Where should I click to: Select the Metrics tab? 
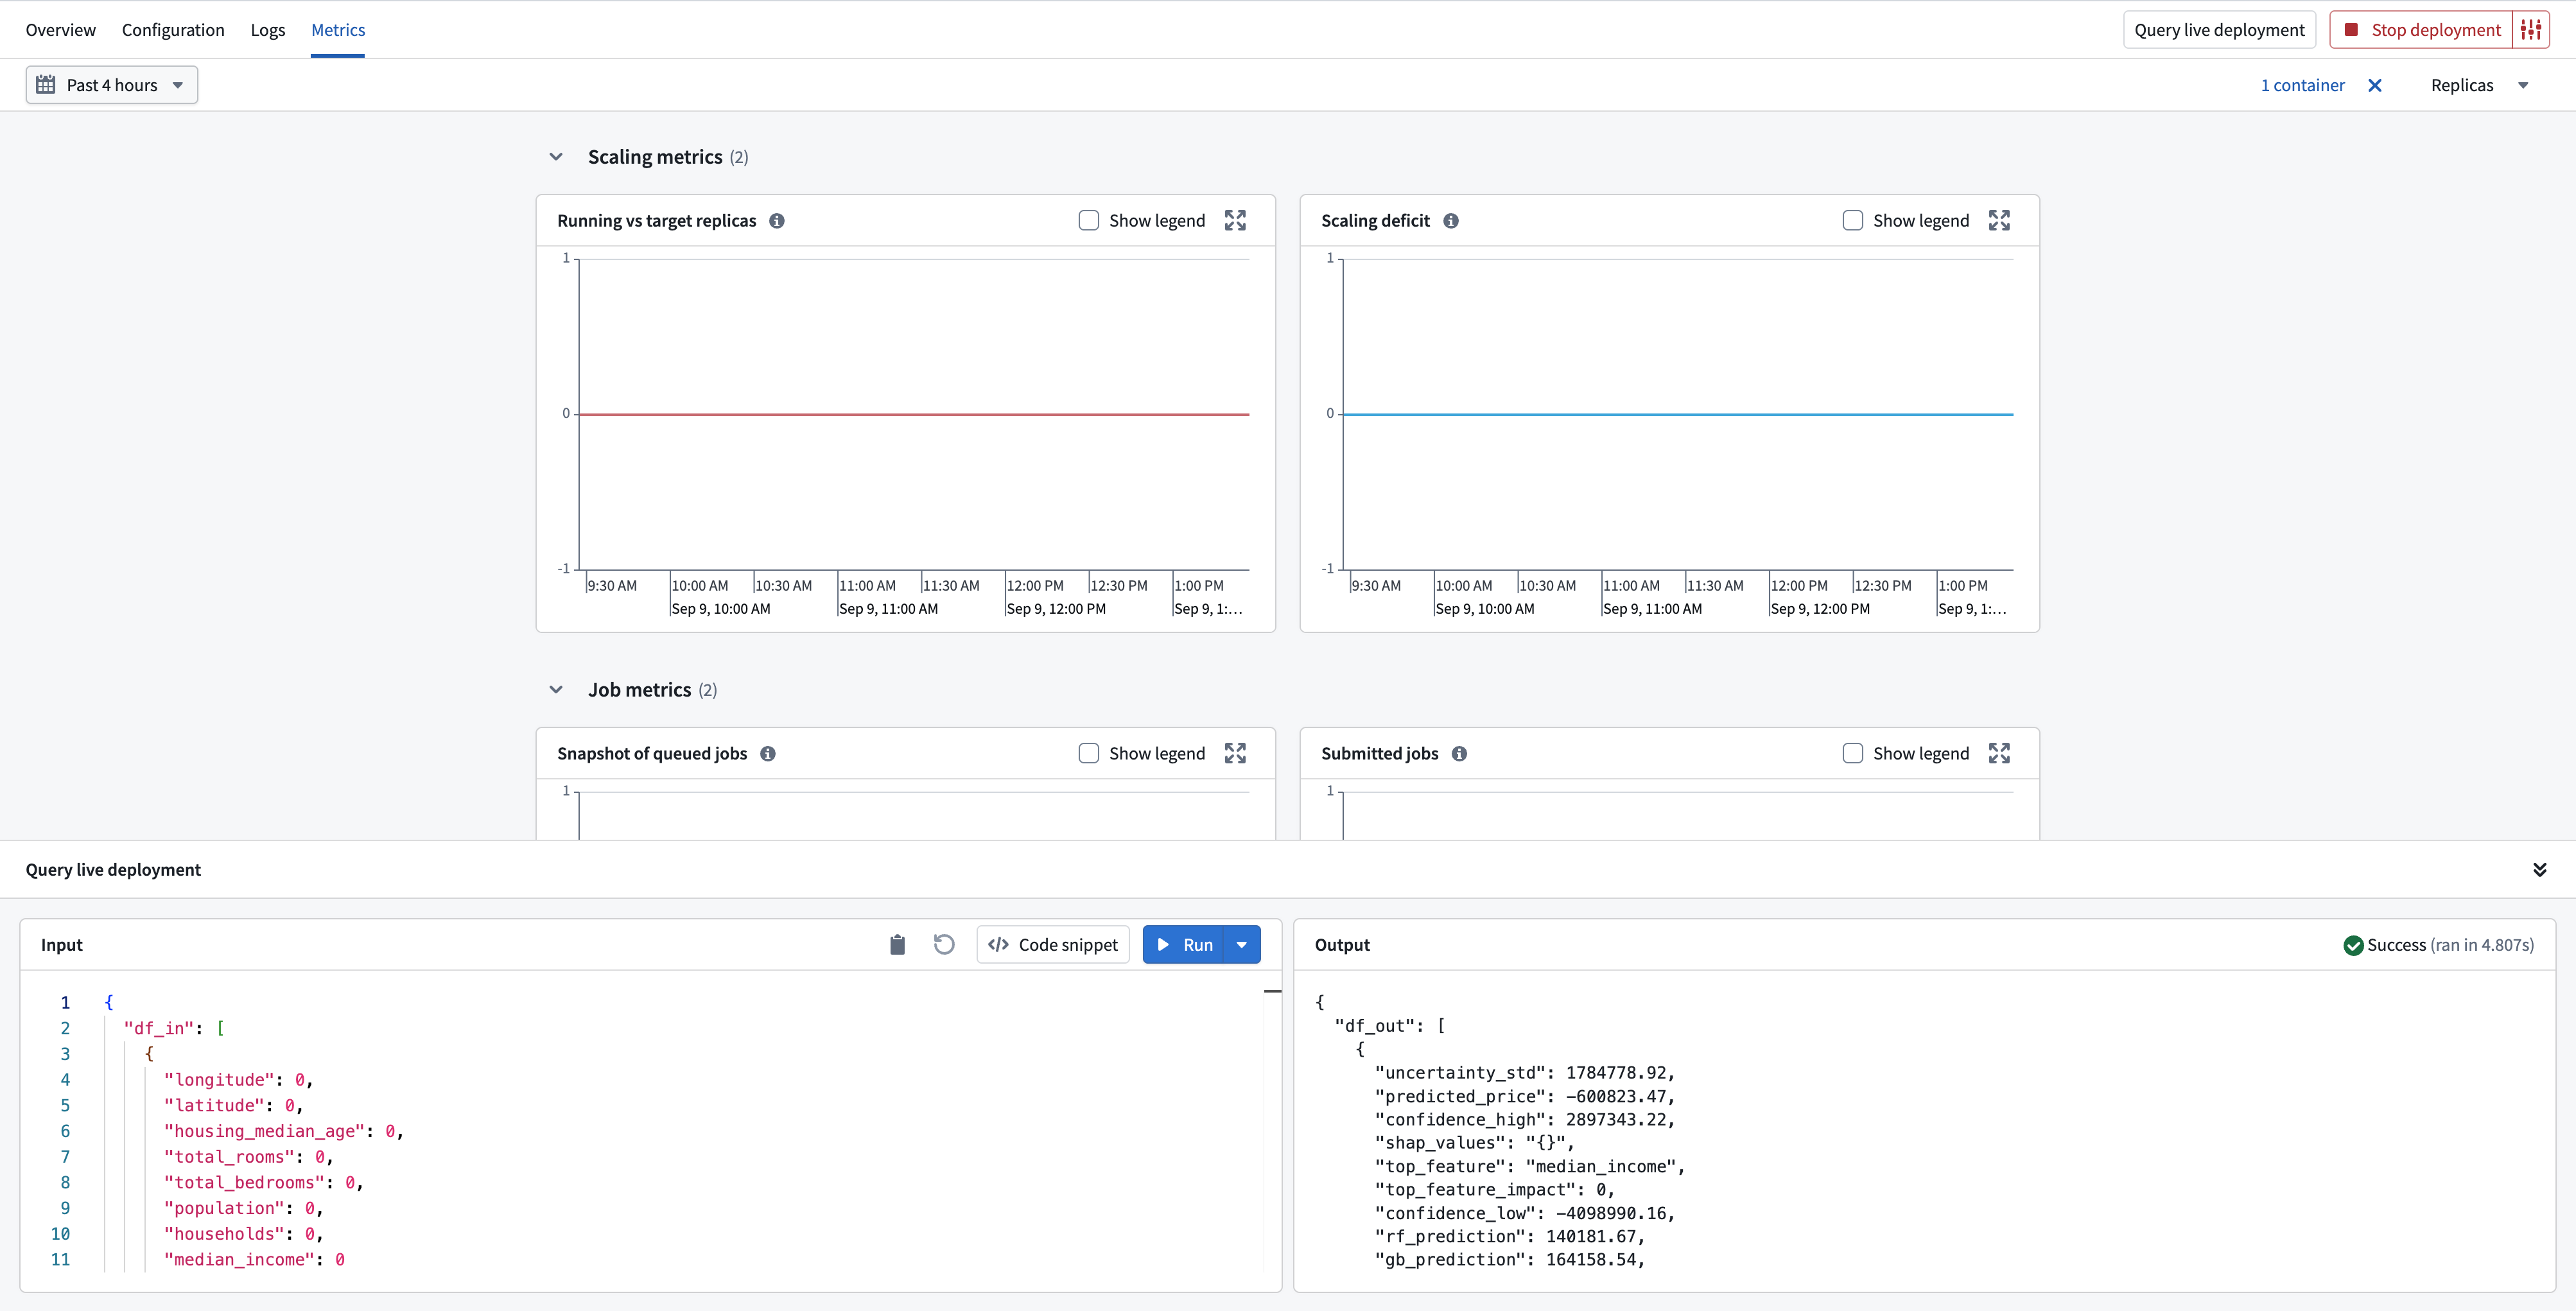click(338, 30)
